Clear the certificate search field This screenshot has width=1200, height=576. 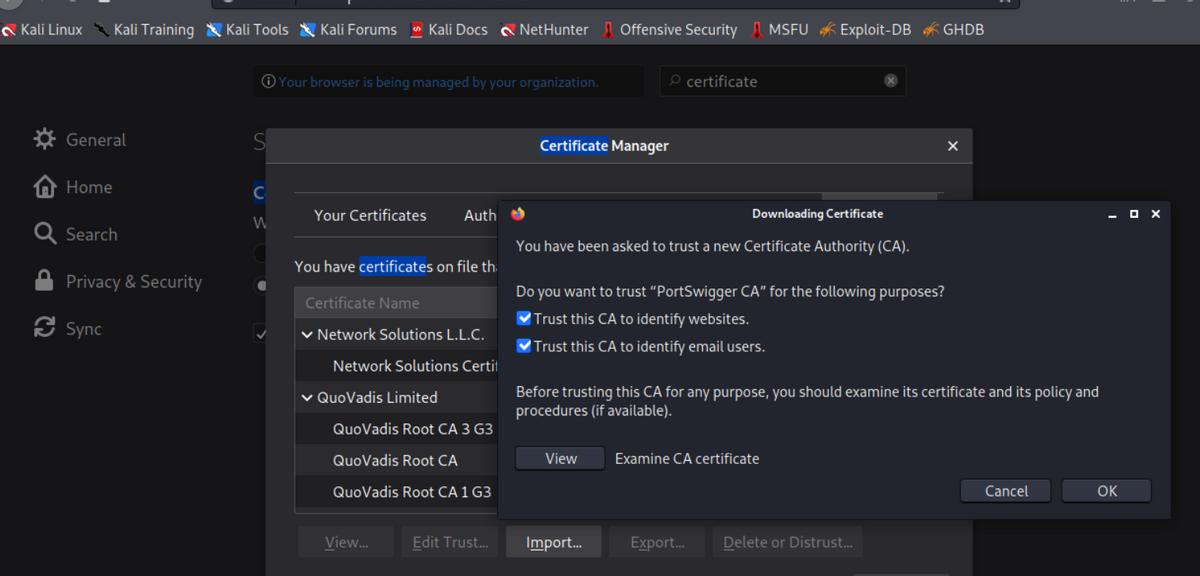point(890,81)
